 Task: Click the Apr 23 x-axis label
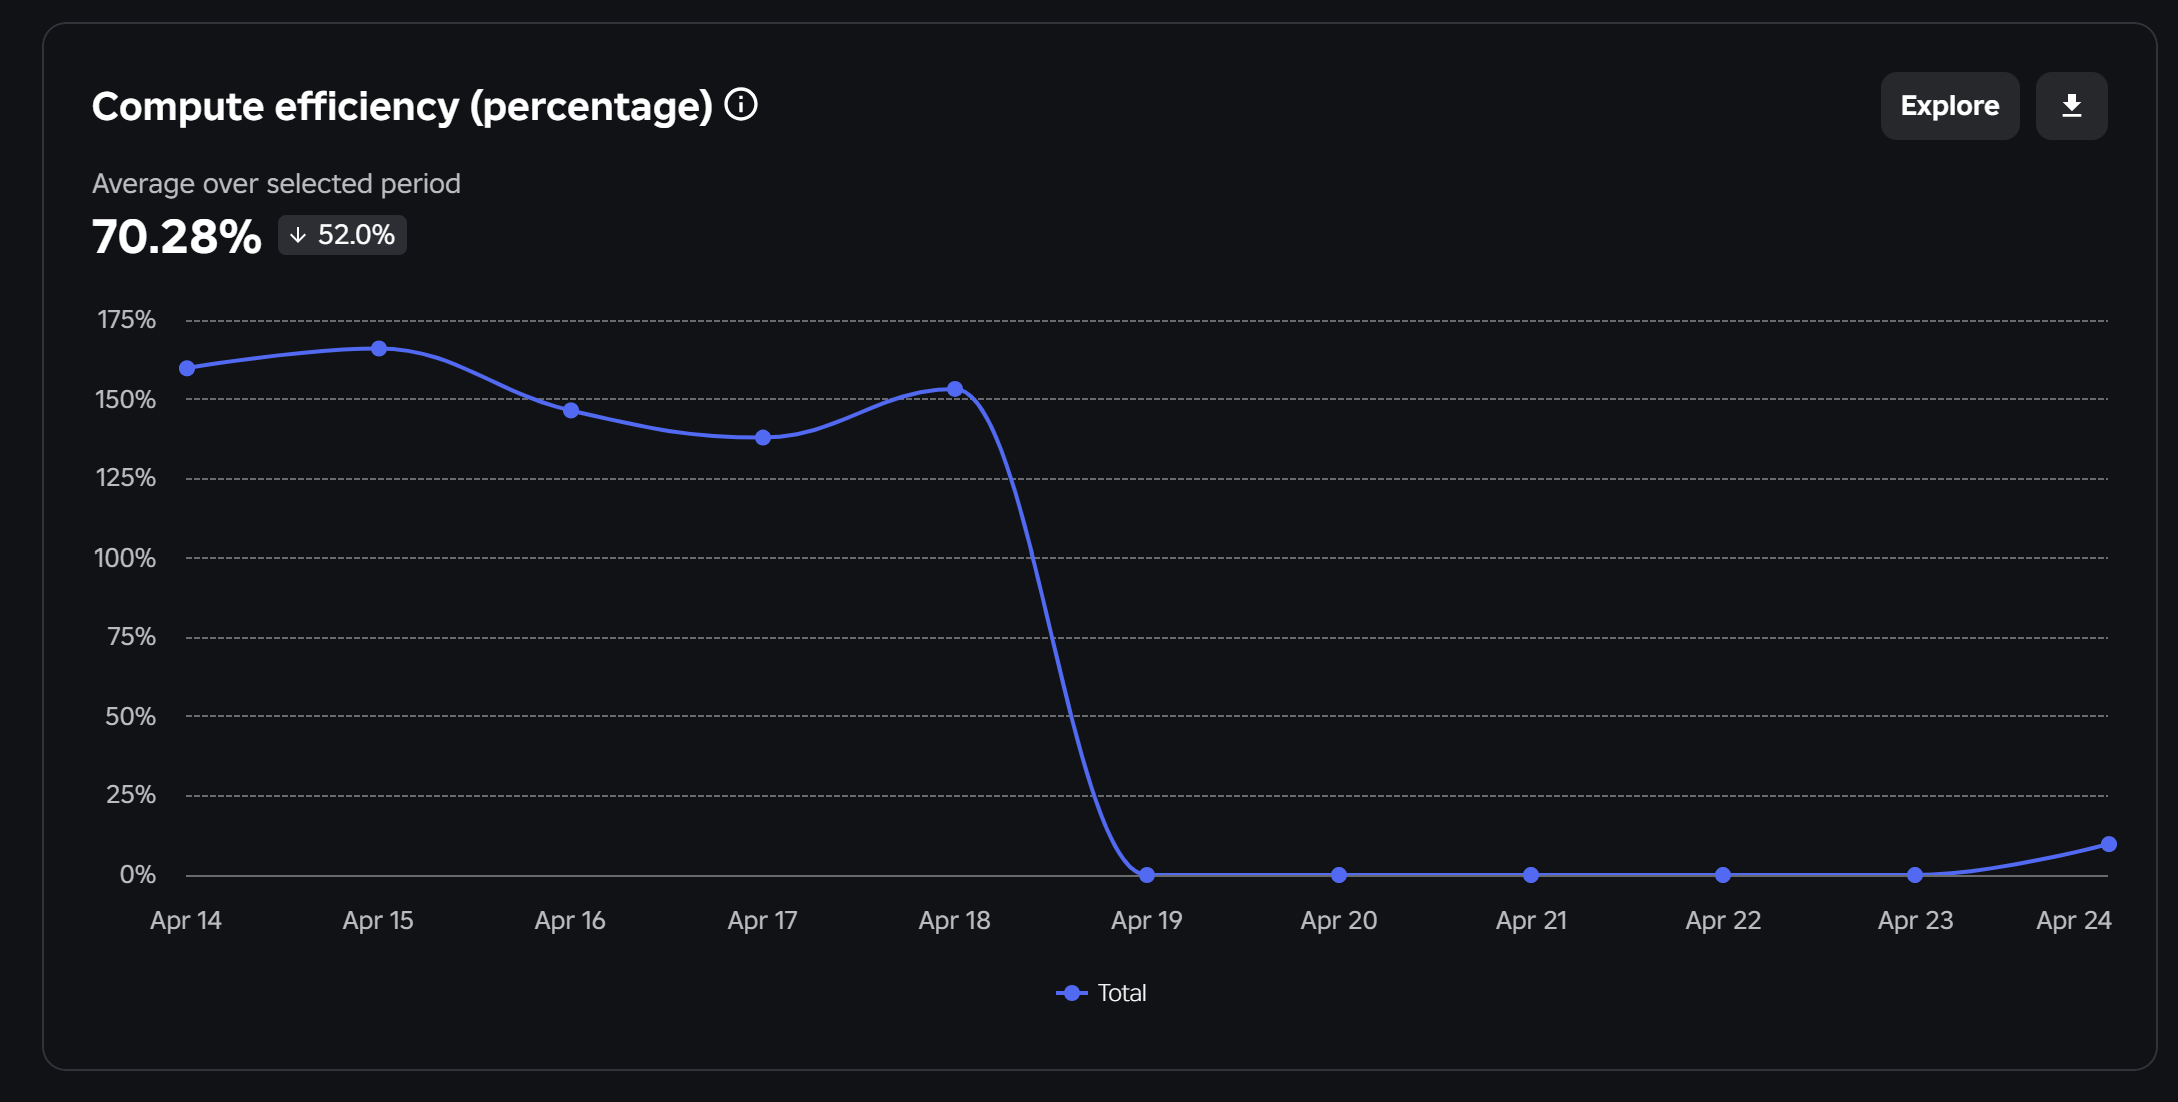(x=1915, y=921)
